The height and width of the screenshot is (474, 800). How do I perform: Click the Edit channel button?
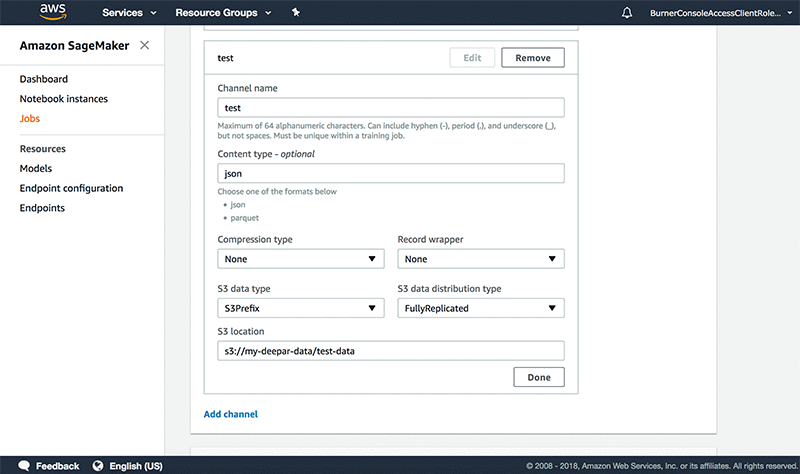472,58
